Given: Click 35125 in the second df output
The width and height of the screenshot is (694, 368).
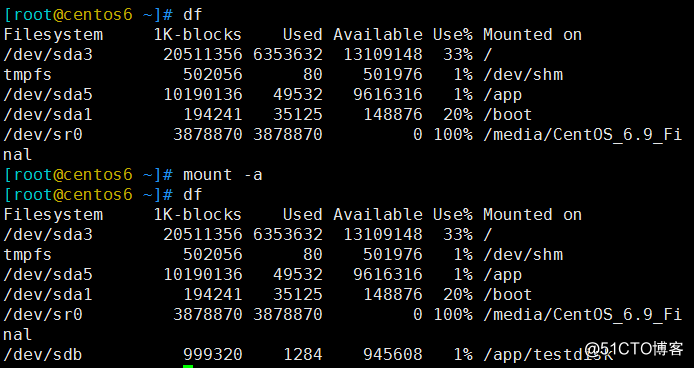Looking at the screenshot, I should (298, 294).
